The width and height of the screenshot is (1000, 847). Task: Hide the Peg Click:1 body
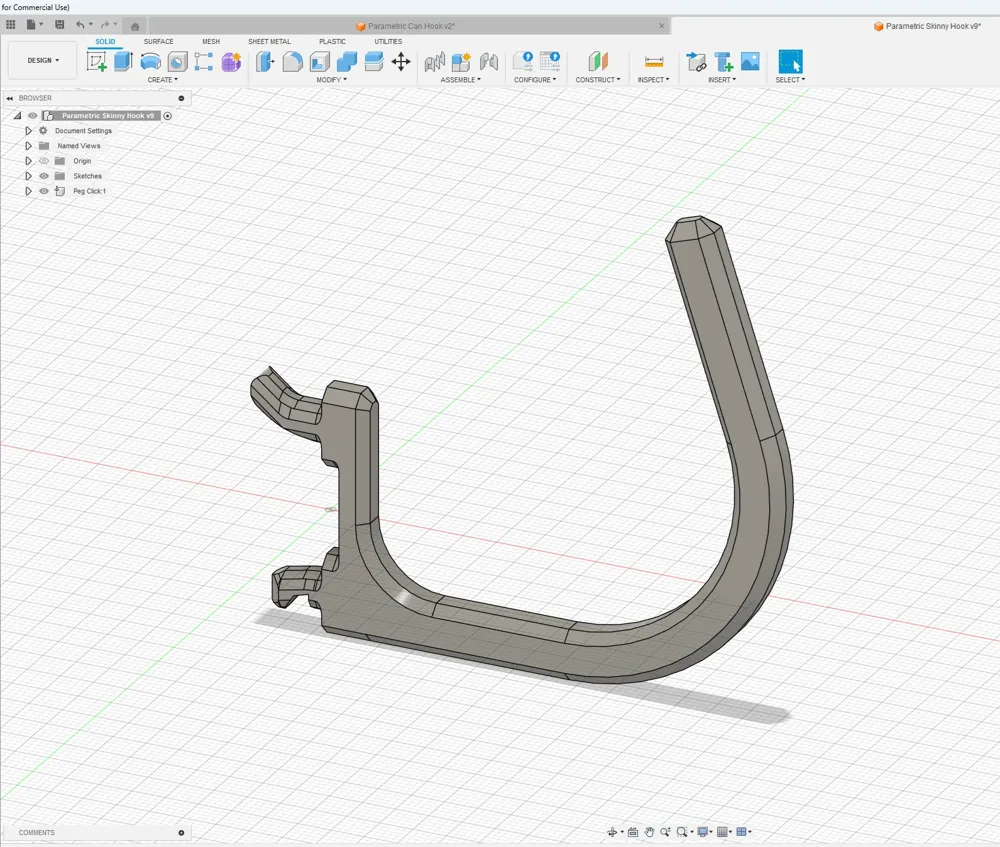[x=44, y=191]
